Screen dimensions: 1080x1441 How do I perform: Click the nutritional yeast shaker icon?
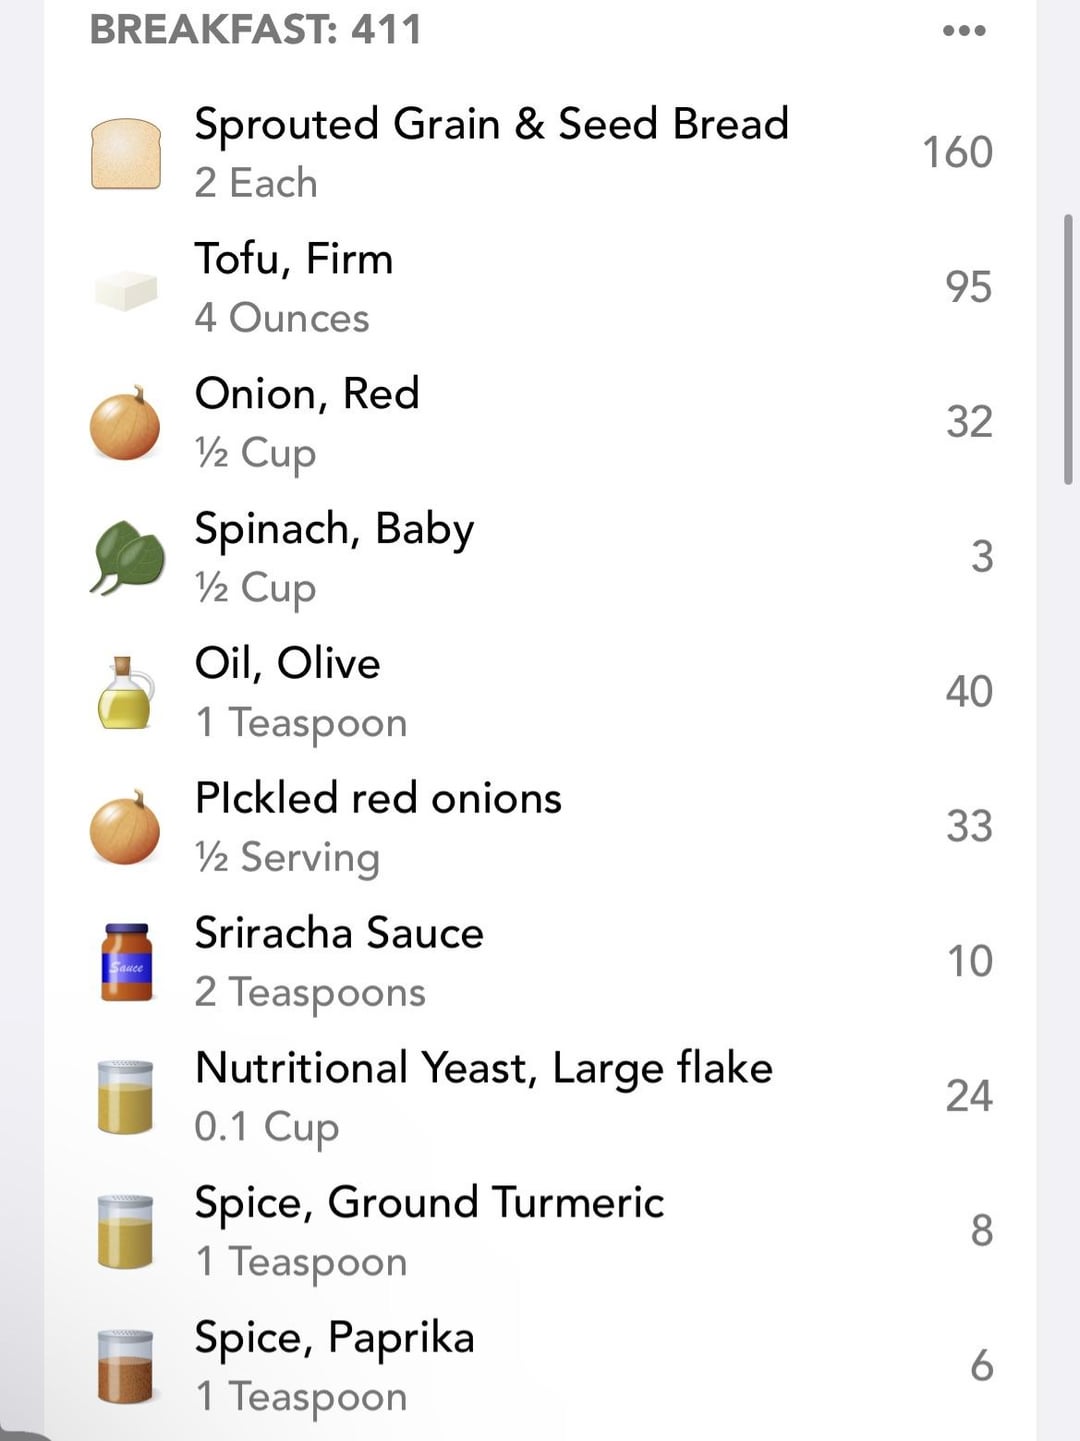(x=125, y=1097)
